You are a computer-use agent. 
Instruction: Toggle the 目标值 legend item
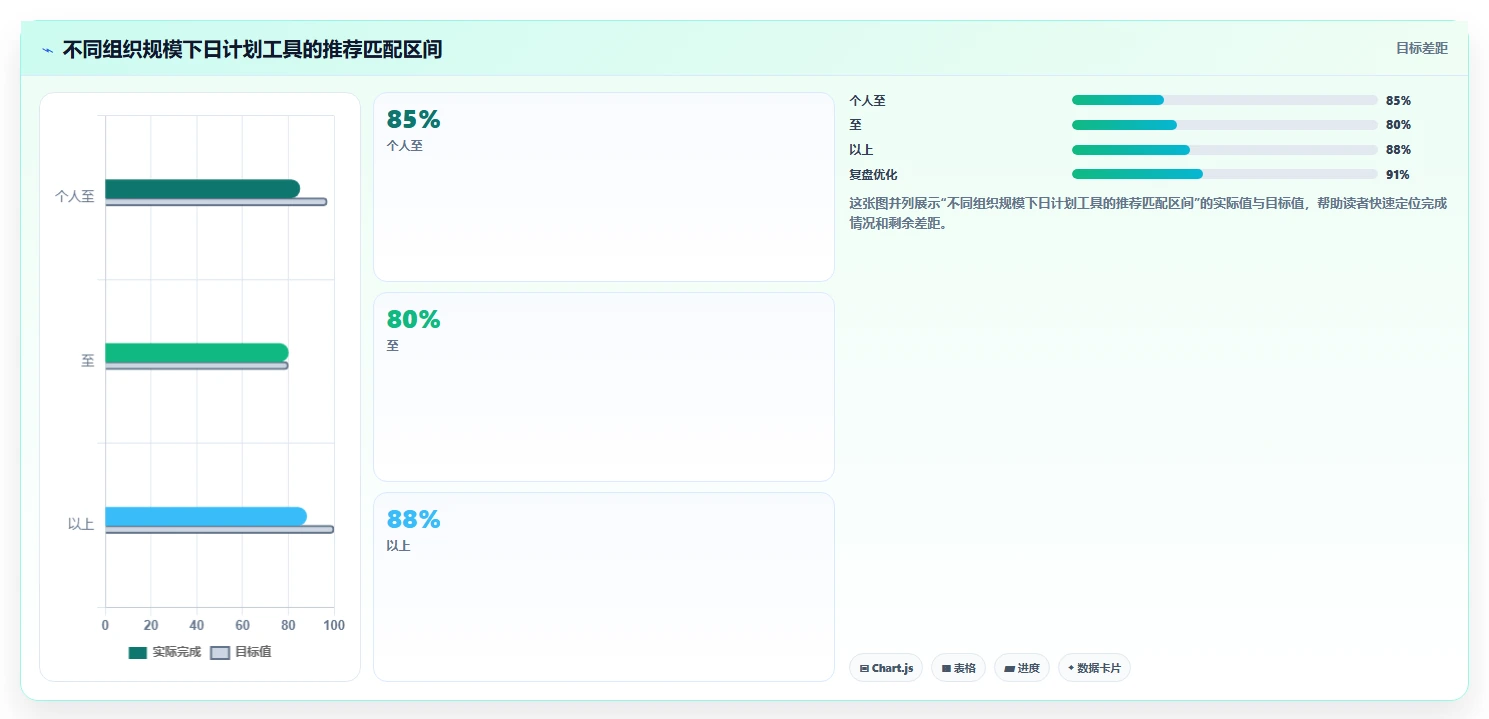[241, 652]
